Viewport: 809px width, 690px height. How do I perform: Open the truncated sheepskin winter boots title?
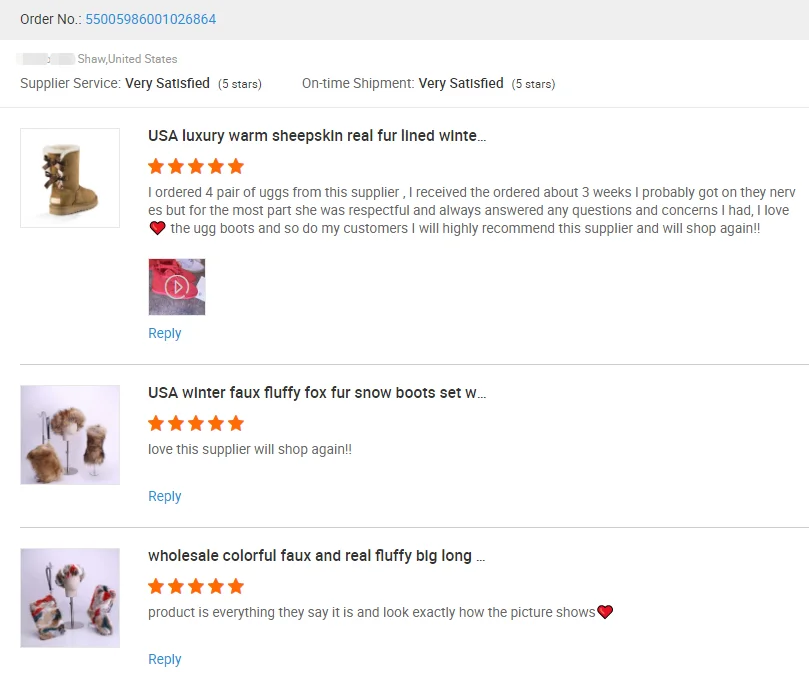tap(315, 135)
